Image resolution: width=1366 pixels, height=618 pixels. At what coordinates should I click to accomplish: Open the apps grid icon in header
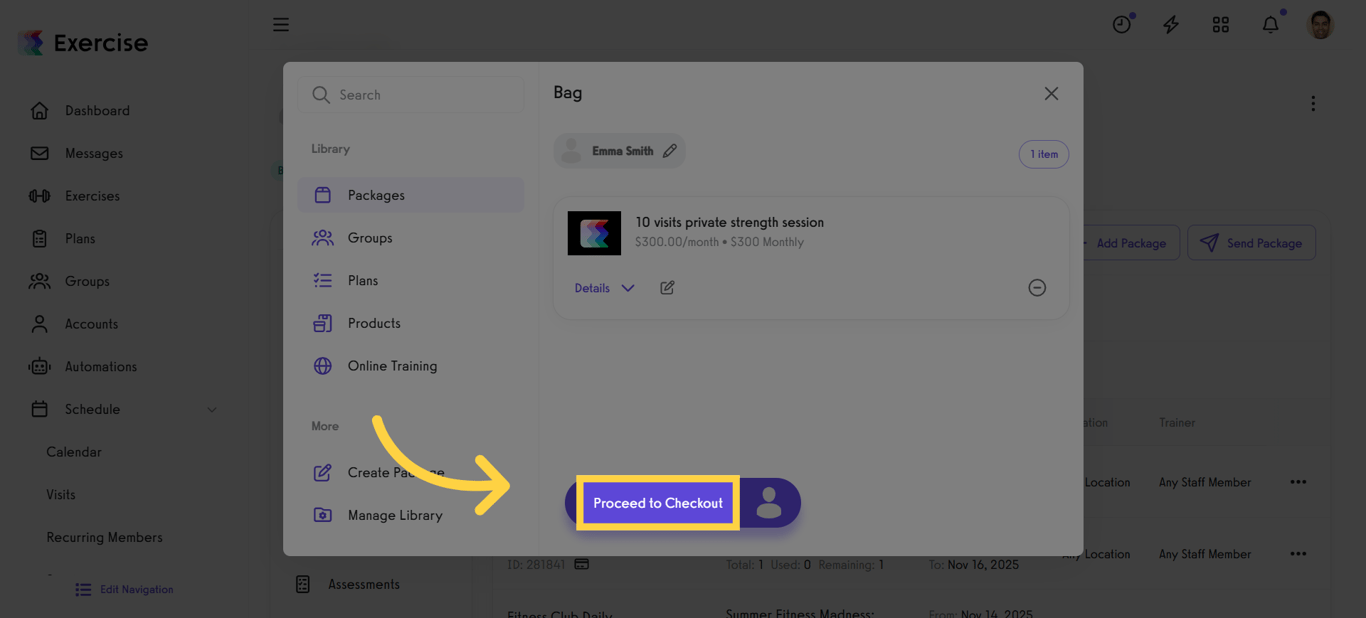click(x=1220, y=24)
